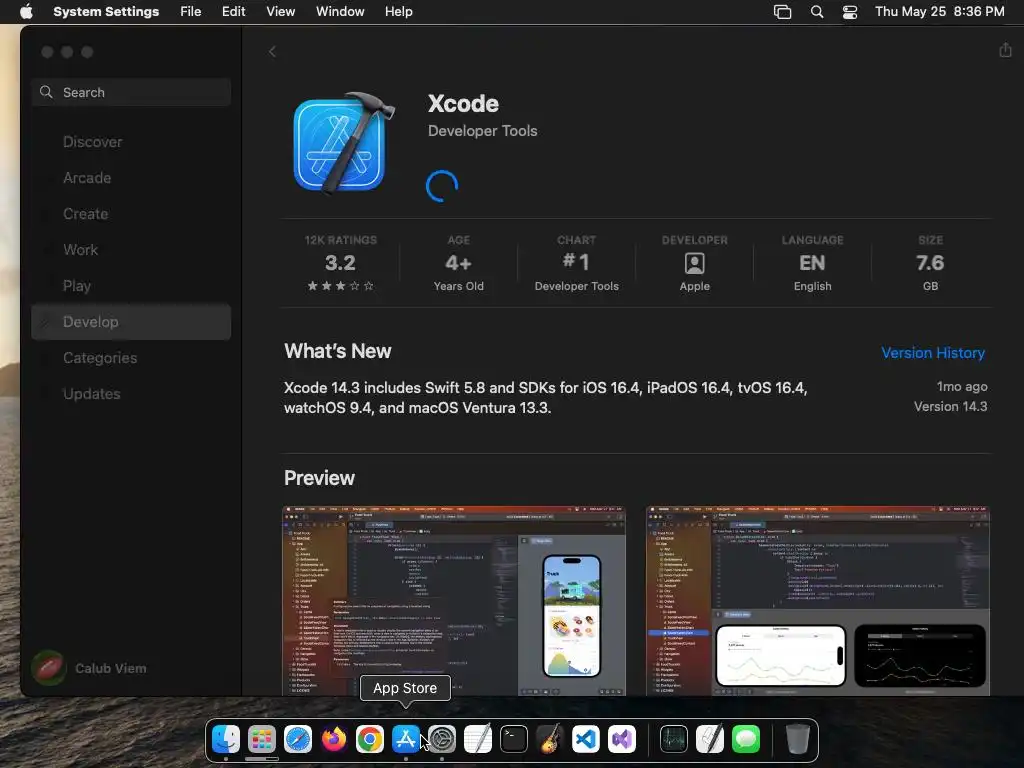Click the App Store Search field
1024x768 pixels.
[131, 92]
